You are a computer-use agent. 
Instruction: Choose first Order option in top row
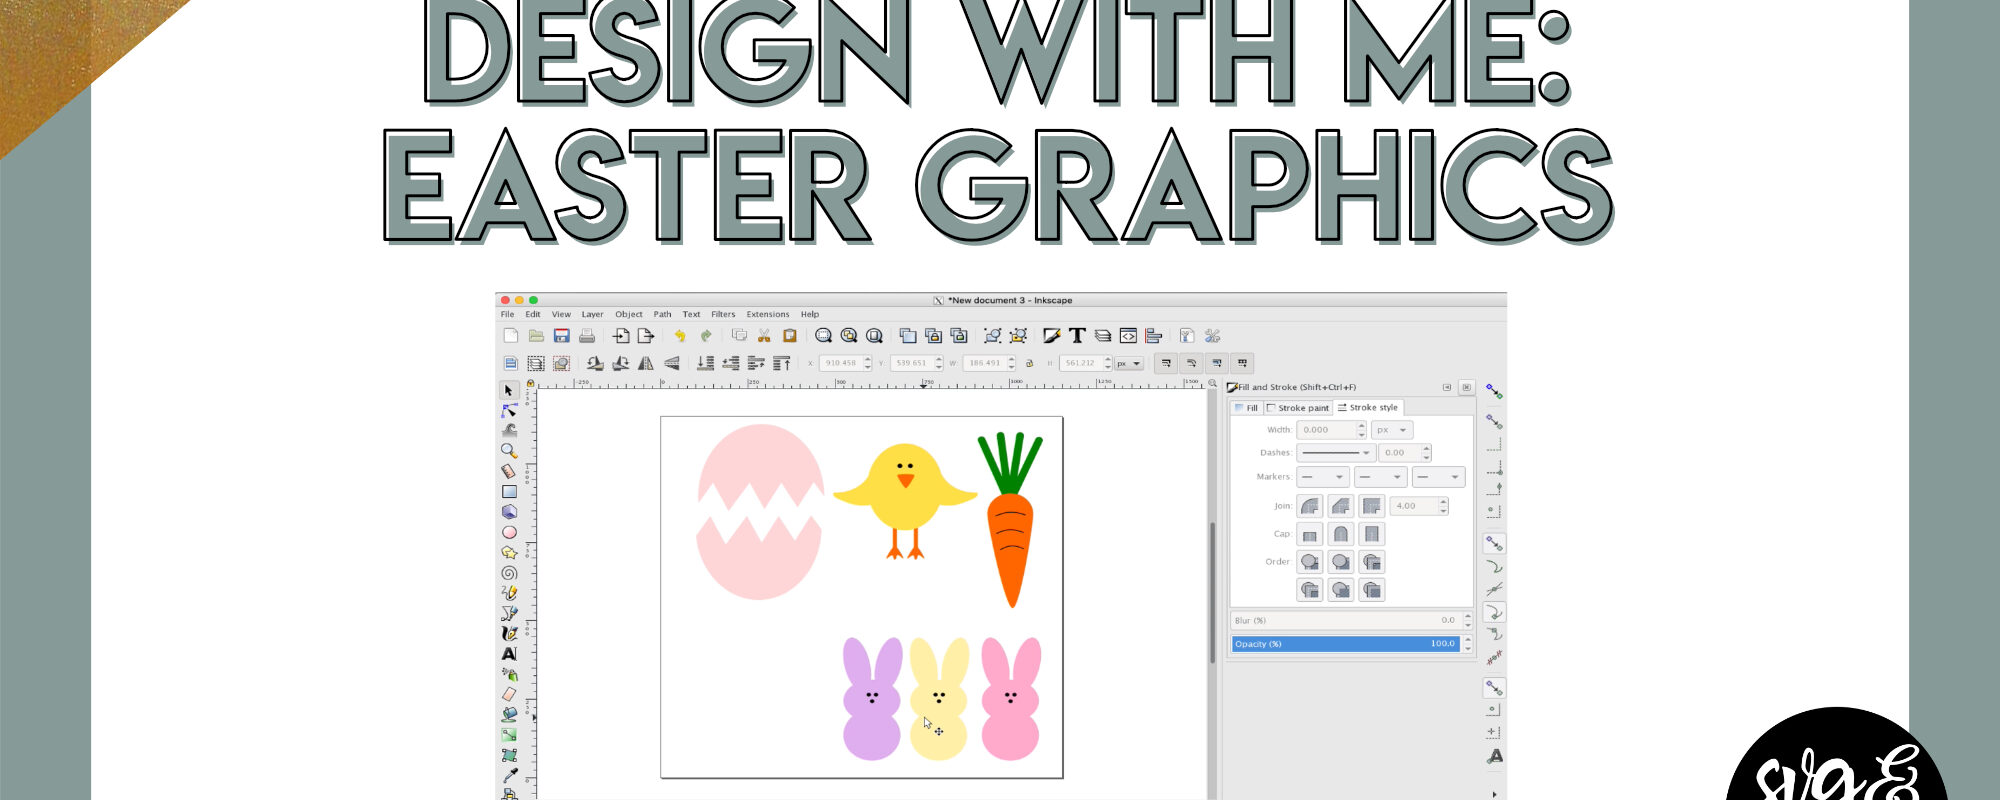(1310, 562)
